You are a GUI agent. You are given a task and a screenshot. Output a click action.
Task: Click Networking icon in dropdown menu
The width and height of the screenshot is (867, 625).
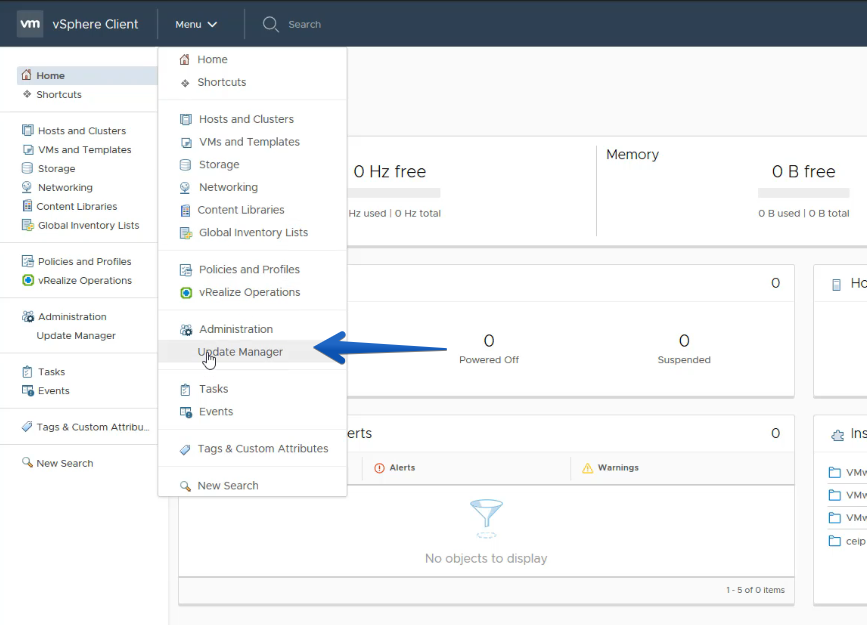(185, 188)
